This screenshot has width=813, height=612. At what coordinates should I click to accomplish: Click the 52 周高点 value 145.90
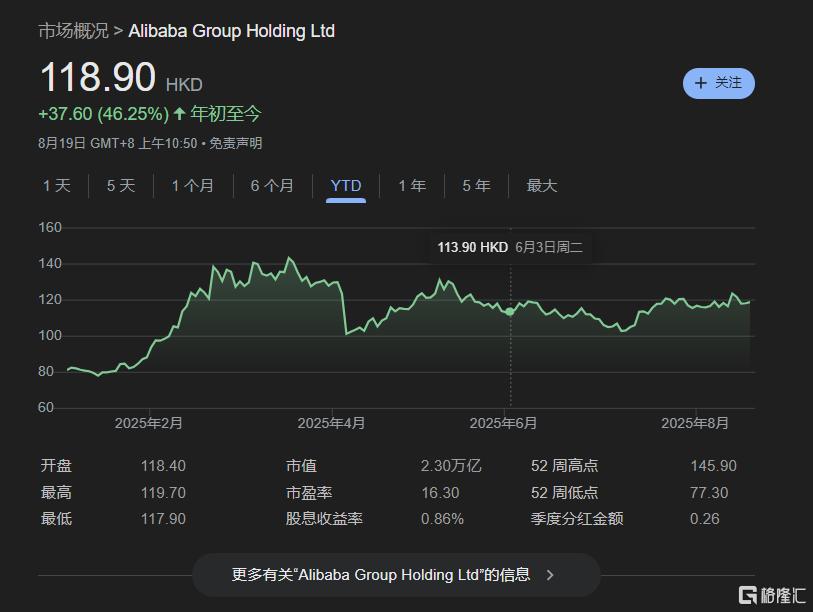[x=713, y=466]
